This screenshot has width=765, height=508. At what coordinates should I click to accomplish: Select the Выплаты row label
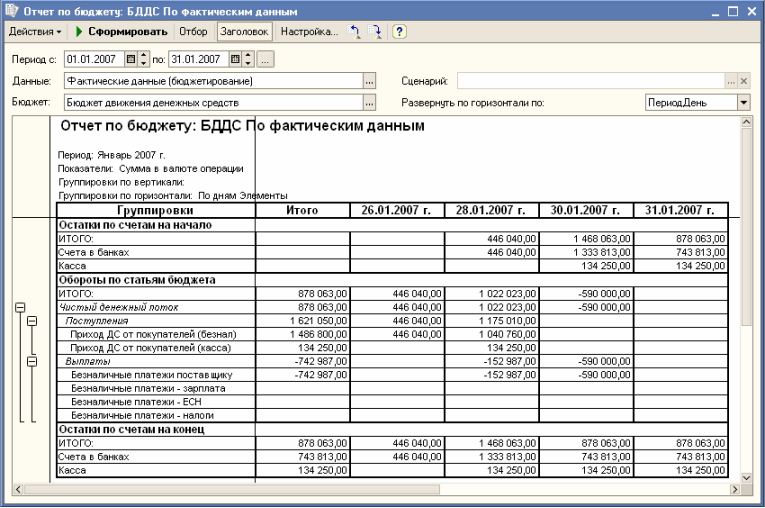(x=88, y=362)
